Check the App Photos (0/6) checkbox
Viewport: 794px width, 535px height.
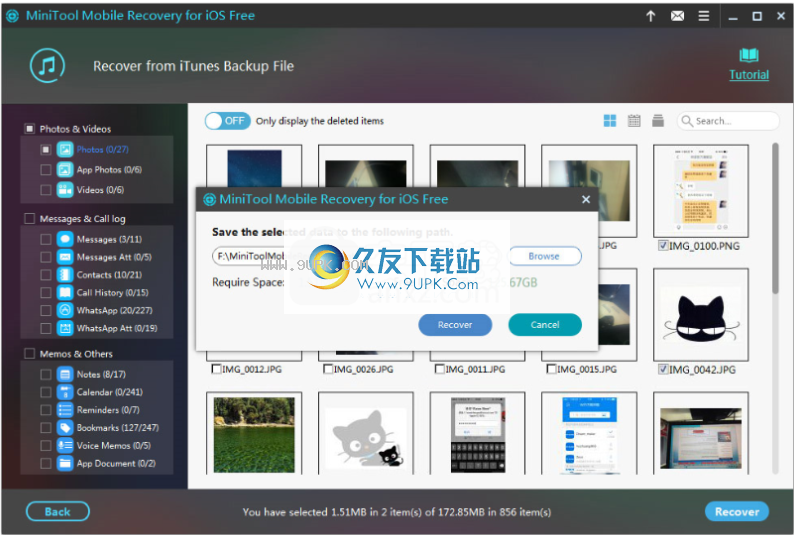46,170
